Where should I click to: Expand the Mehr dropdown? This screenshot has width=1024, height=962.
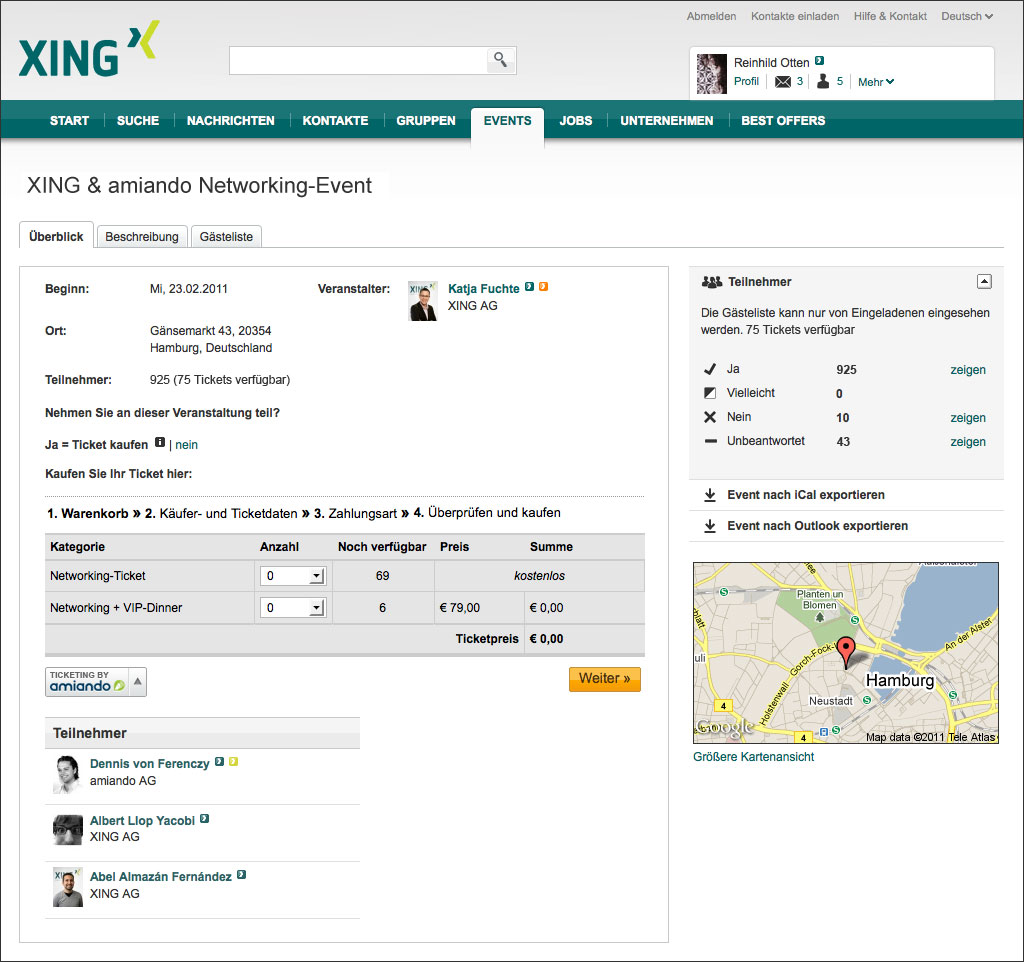(876, 82)
